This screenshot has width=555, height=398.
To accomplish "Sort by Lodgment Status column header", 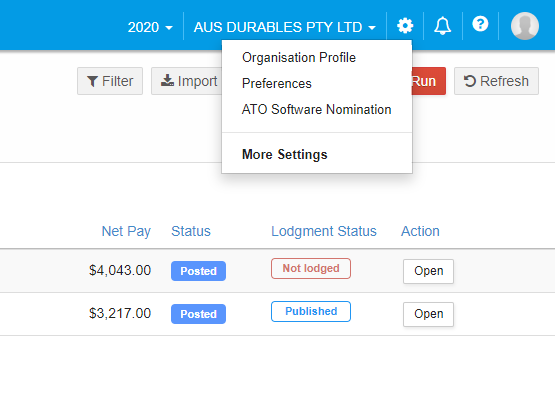I will [324, 231].
